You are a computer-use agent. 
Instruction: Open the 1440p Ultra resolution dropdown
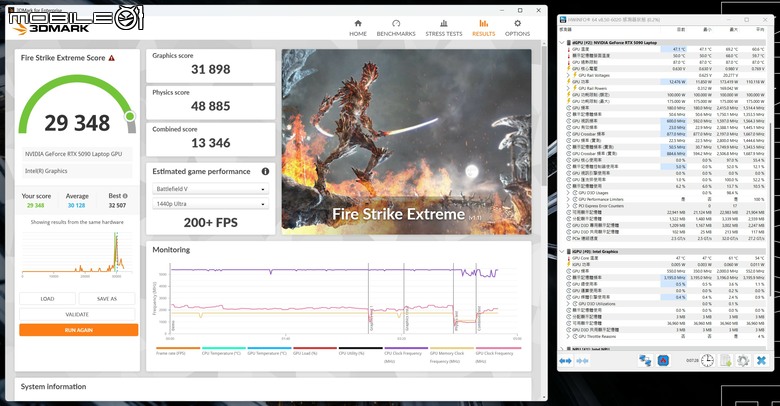tap(210, 204)
